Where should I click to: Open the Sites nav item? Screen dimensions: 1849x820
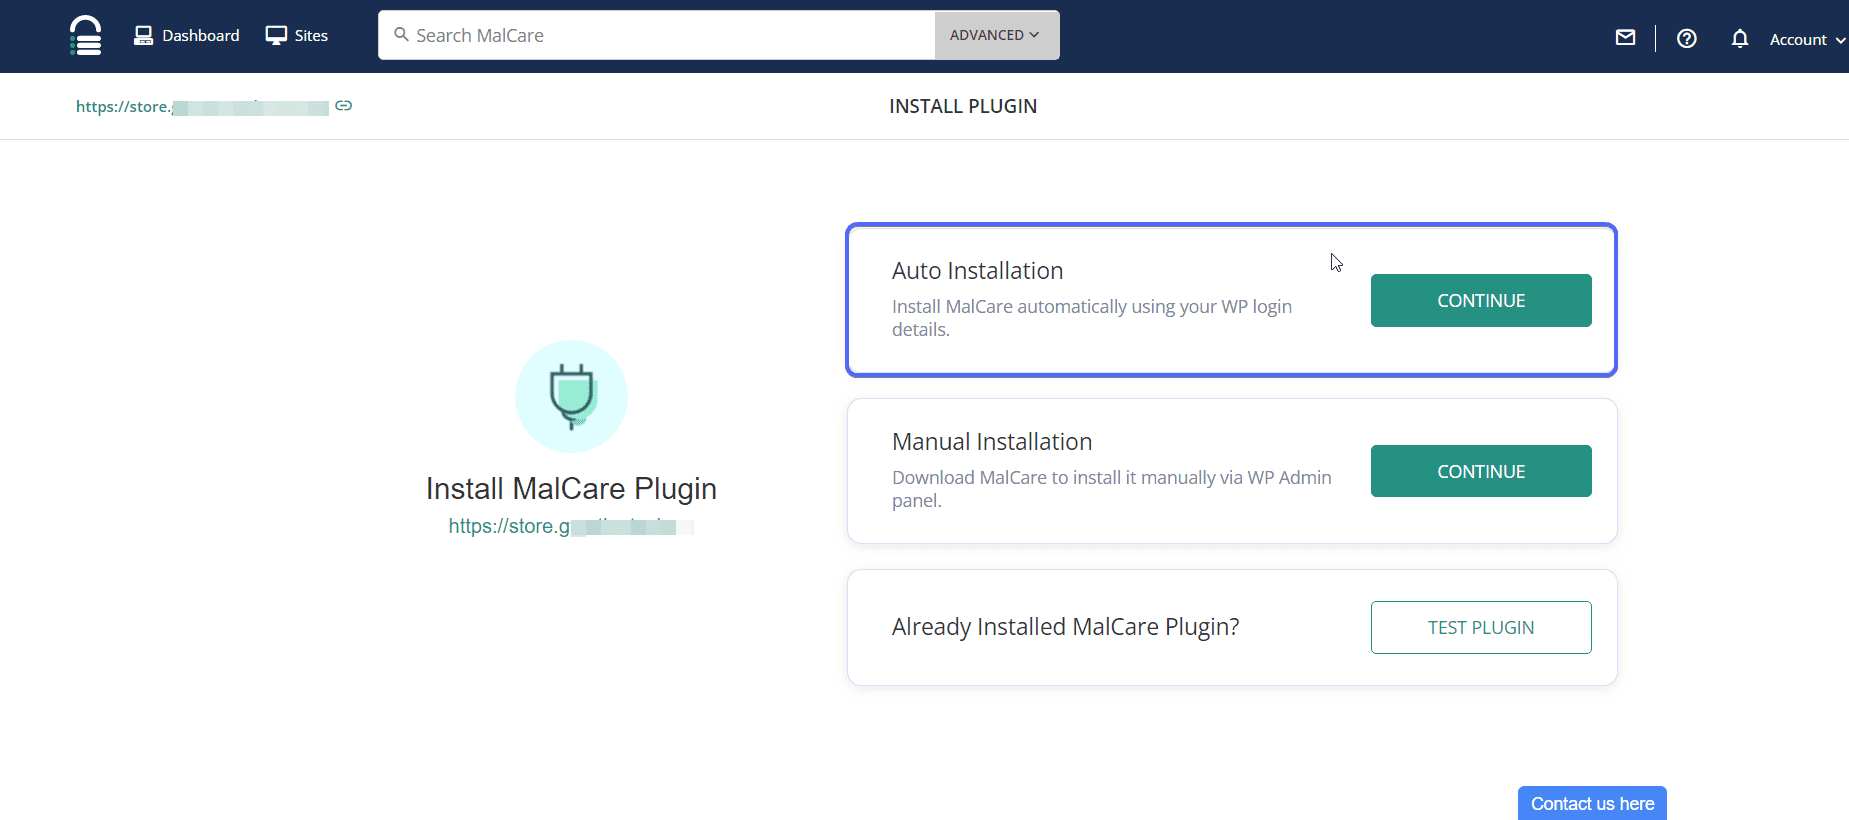[x=297, y=36]
